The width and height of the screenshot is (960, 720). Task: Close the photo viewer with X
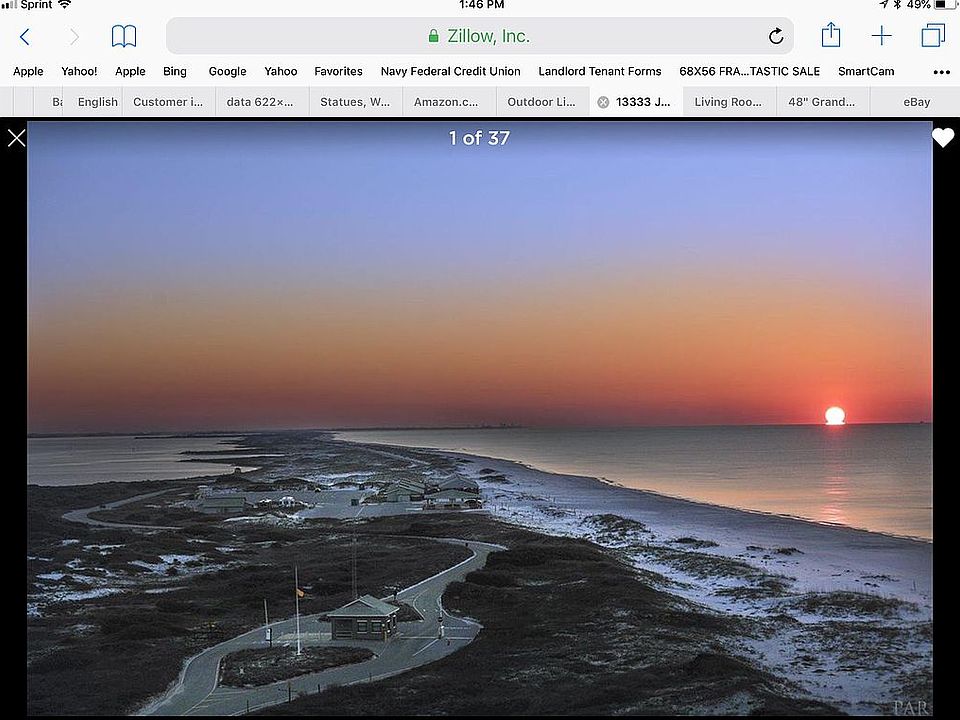(x=16, y=138)
